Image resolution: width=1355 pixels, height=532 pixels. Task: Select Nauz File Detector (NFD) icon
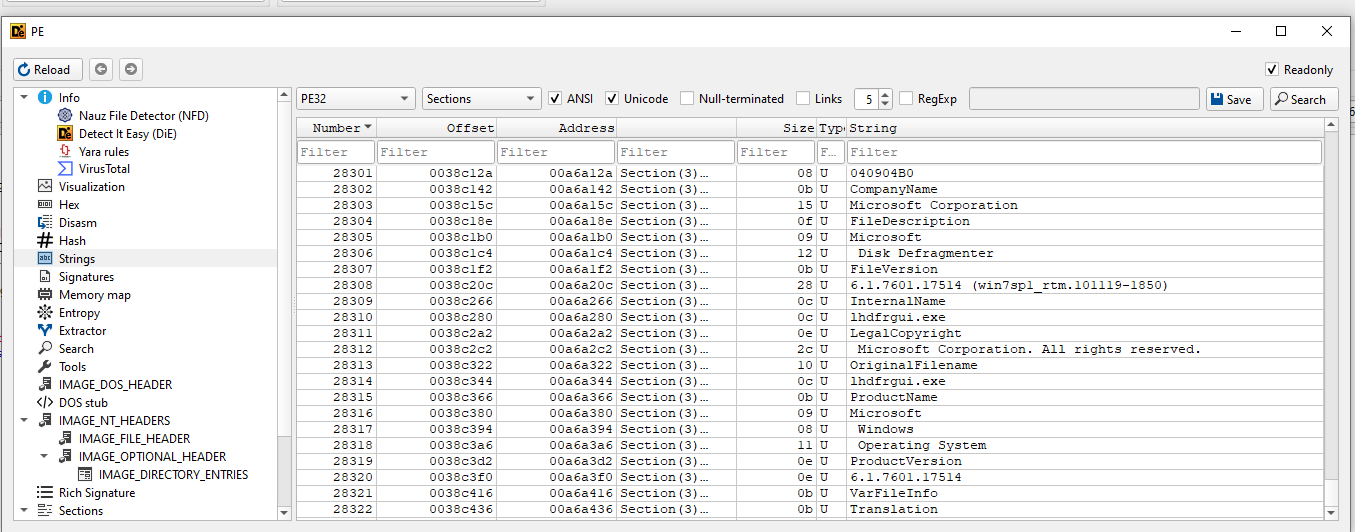(x=65, y=115)
